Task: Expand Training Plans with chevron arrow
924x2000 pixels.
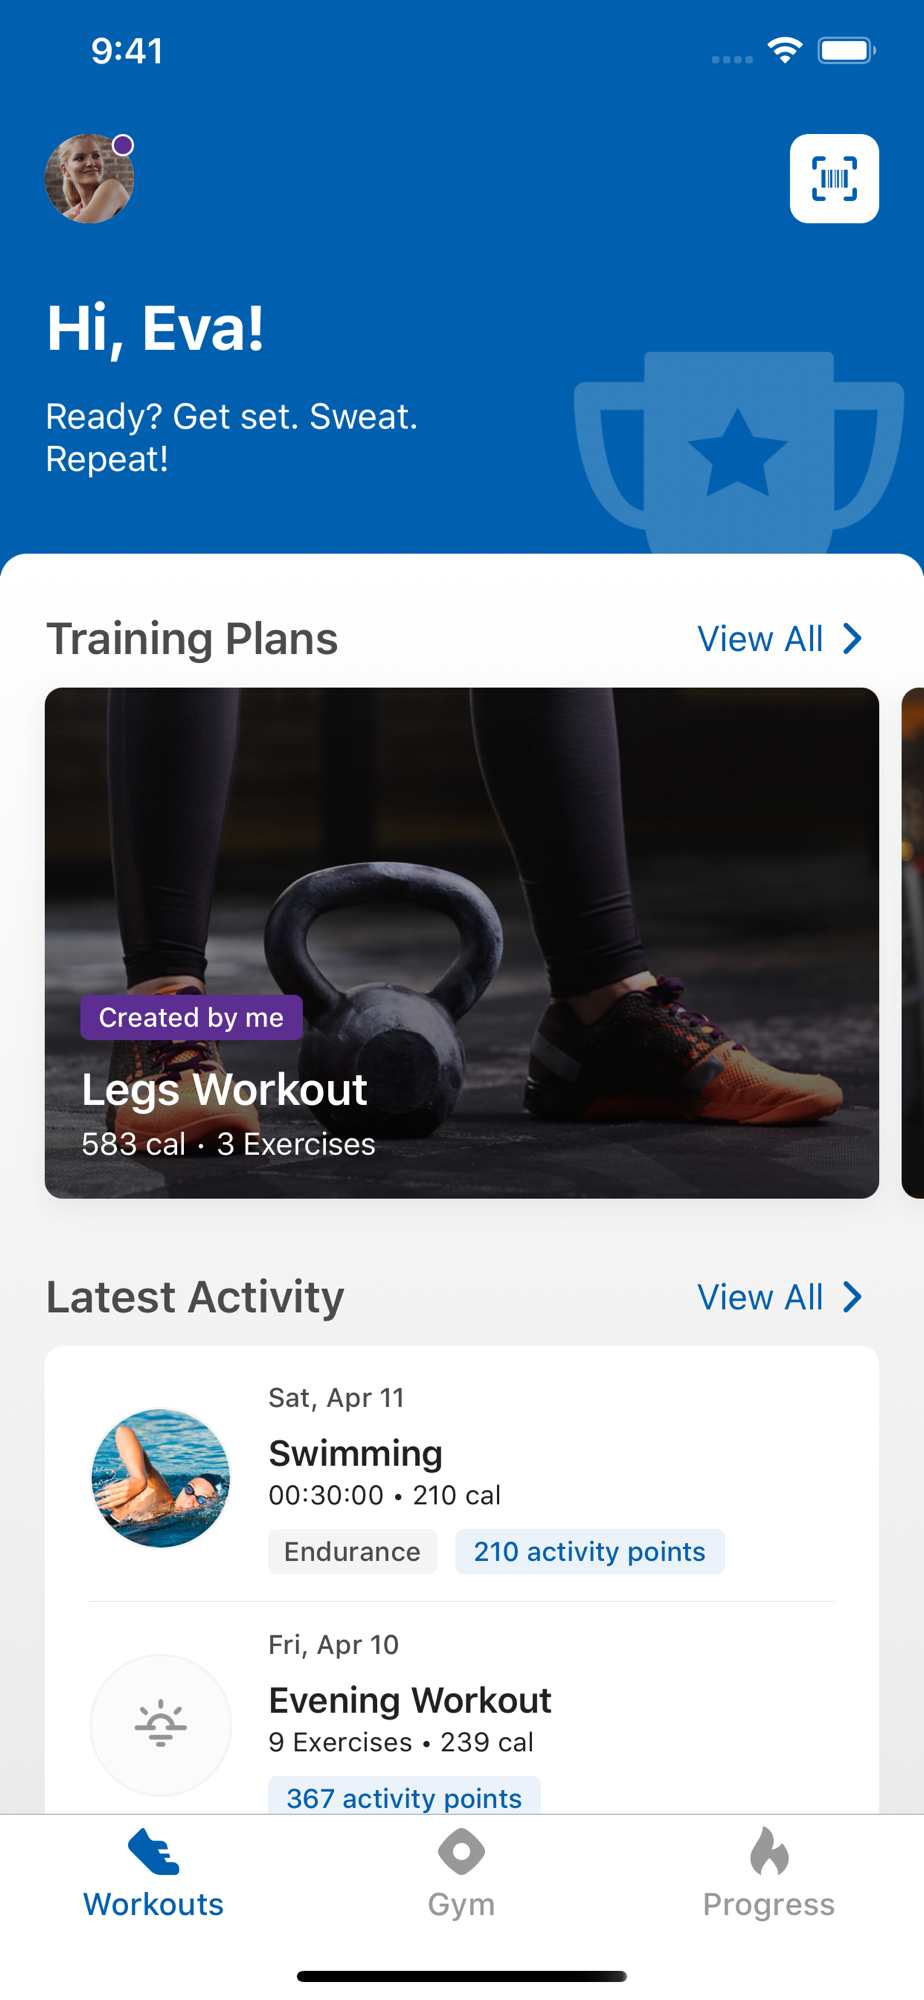Action: [x=852, y=639]
